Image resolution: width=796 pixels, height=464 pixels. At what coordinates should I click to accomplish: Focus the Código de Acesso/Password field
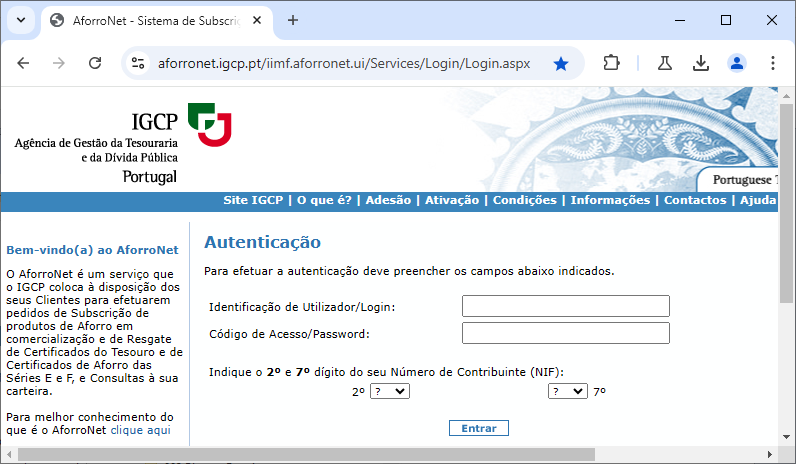tap(566, 333)
